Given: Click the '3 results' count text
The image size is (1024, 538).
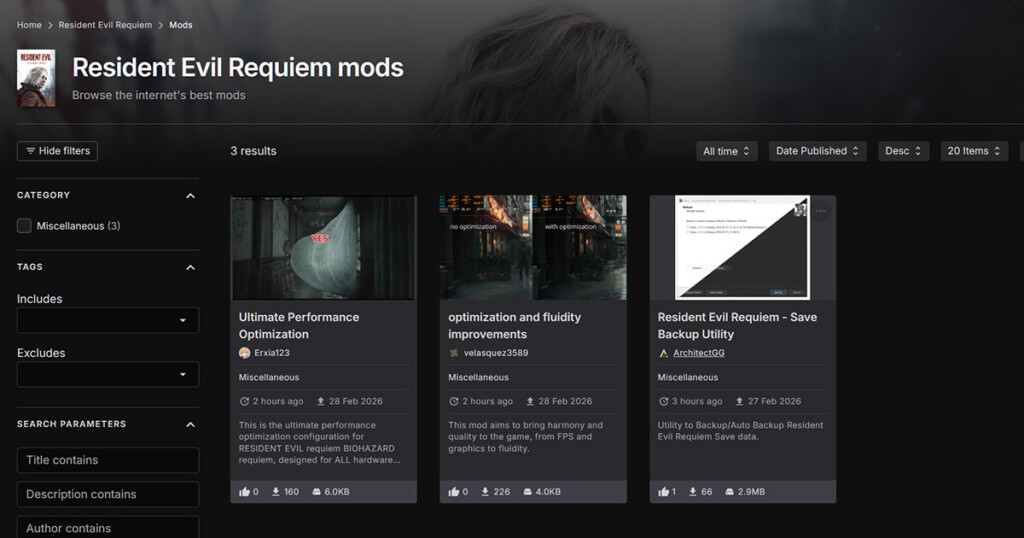Looking at the screenshot, I should point(253,151).
